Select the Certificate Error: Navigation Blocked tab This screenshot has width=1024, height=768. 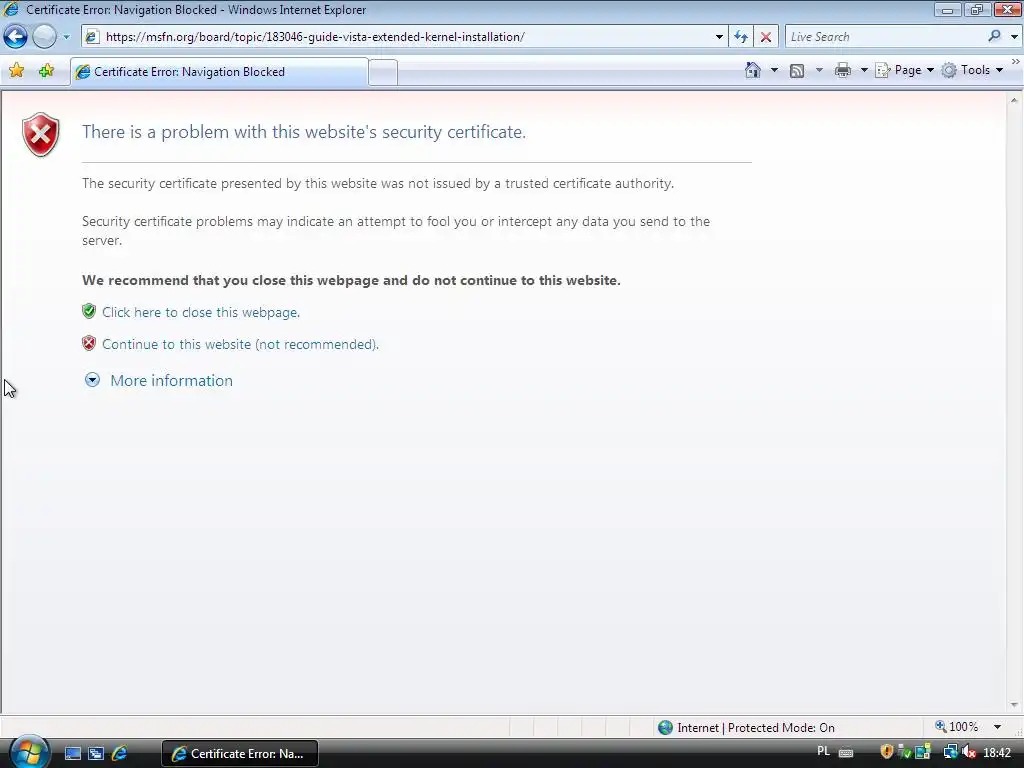click(x=219, y=72)
